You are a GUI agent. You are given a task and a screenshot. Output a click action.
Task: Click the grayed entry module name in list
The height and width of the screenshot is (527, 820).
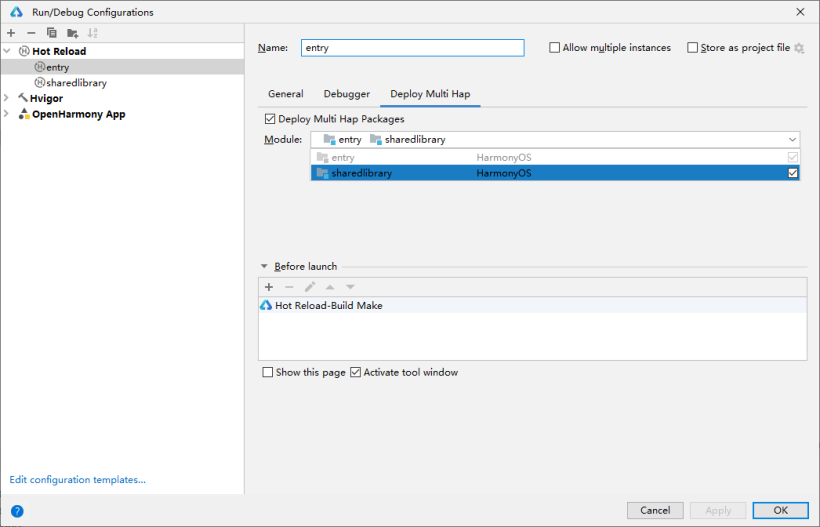(343, 157)
